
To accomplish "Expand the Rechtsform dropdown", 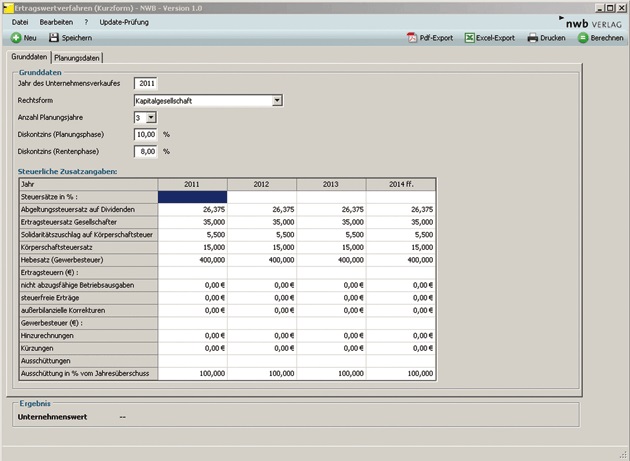I will click(x=277, y=100).
